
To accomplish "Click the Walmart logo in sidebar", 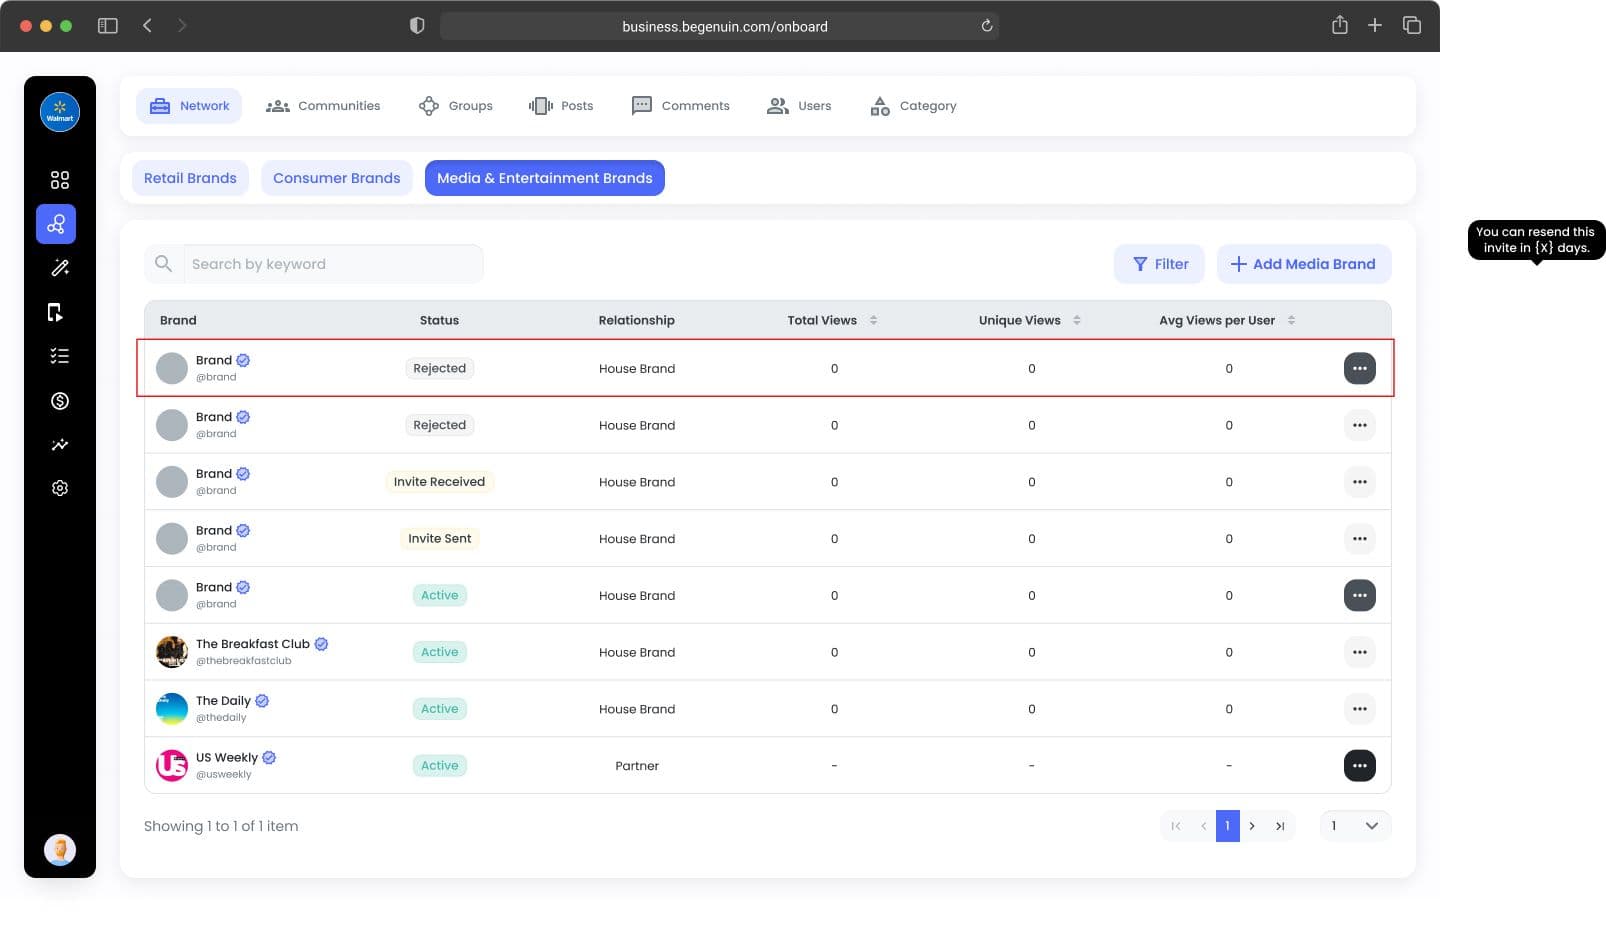I will 60,112.
